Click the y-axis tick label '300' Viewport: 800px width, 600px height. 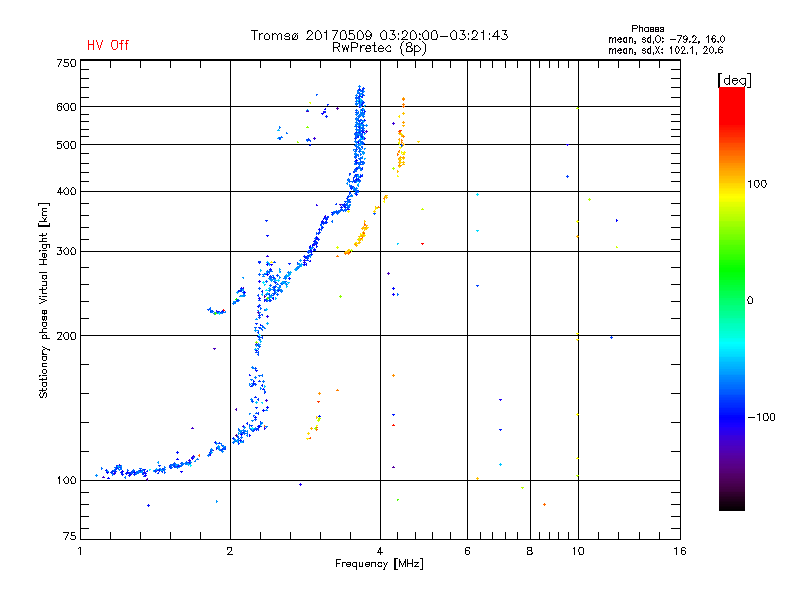[x=66, y=252]
